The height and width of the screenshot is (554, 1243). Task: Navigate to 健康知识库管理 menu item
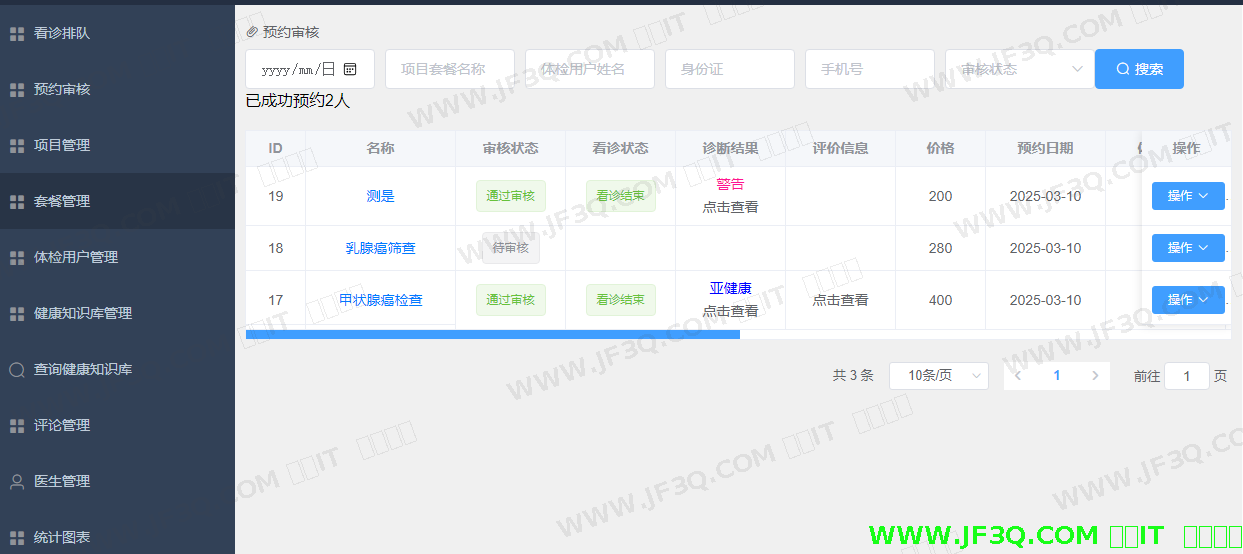pos(83,314)
